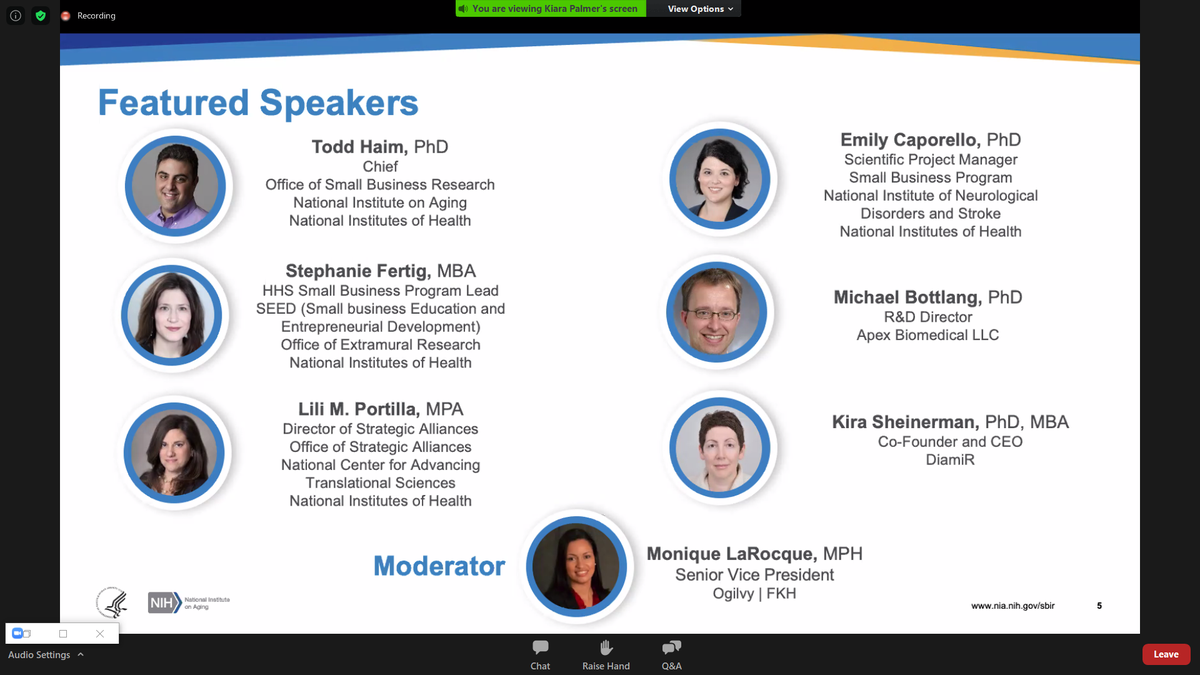Click Kira Sheinerman's speaker photo

coord(720,446)
